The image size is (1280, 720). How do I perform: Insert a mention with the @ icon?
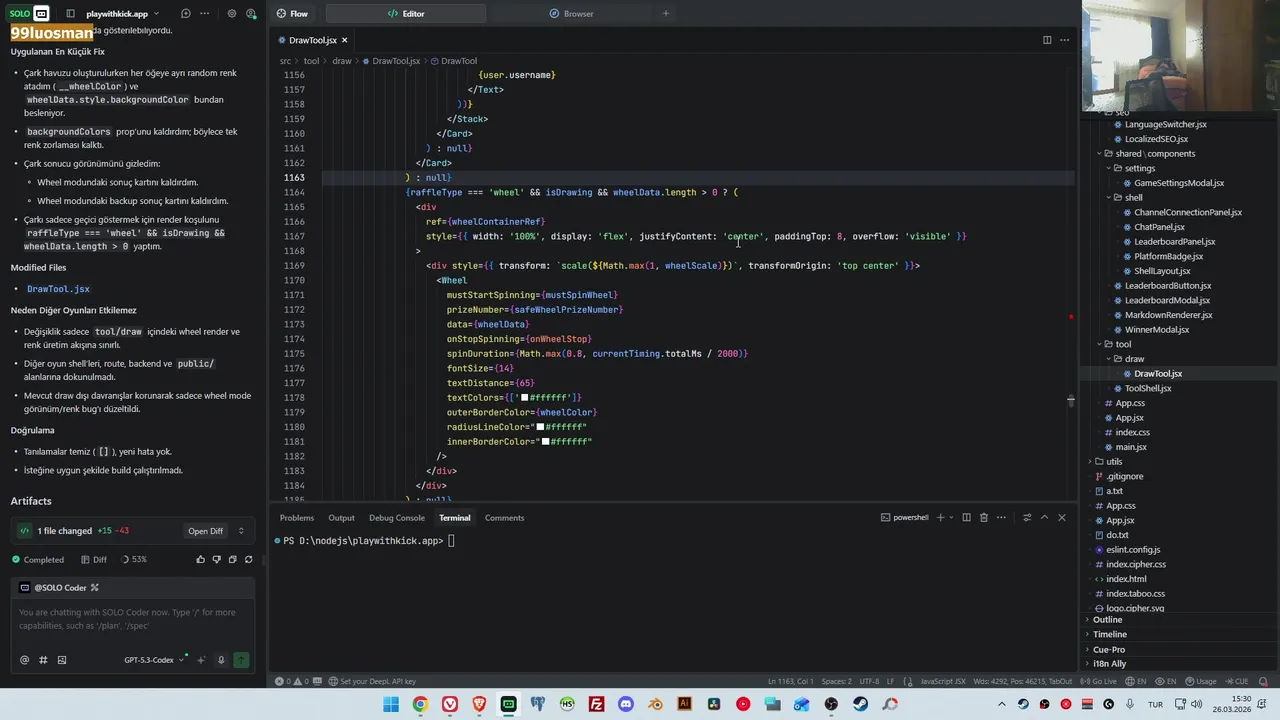[25, 660]
